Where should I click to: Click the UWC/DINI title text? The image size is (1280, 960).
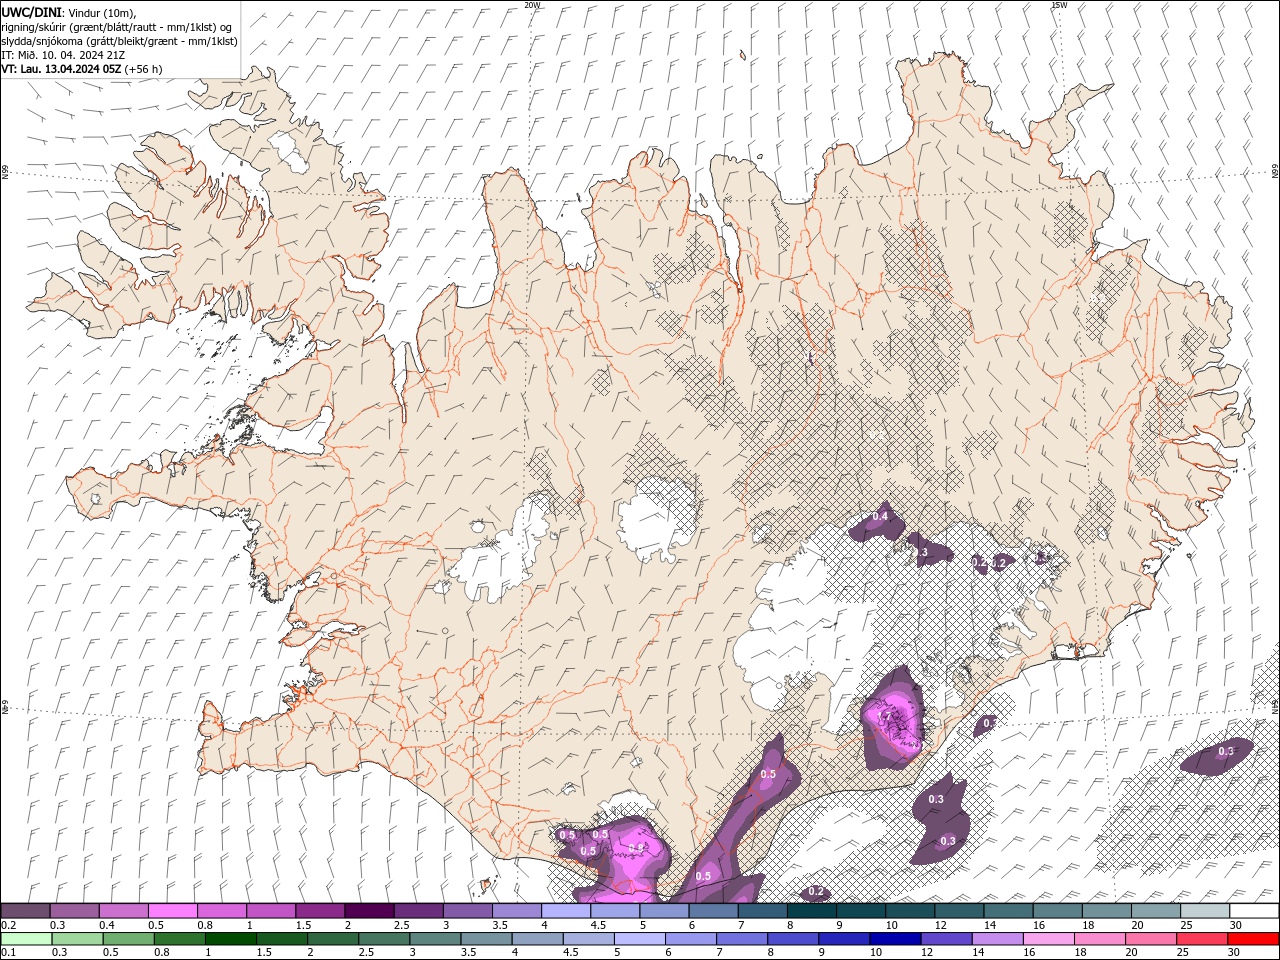30,12
